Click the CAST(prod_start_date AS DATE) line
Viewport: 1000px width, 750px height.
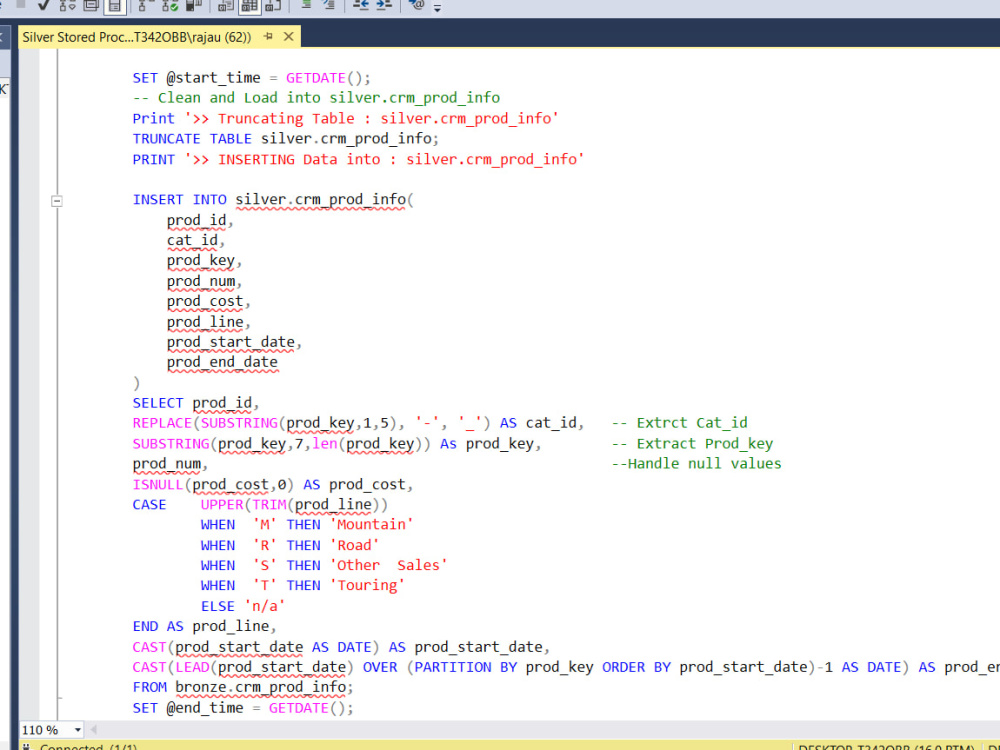pyautogui.click(x=341, y=647)
